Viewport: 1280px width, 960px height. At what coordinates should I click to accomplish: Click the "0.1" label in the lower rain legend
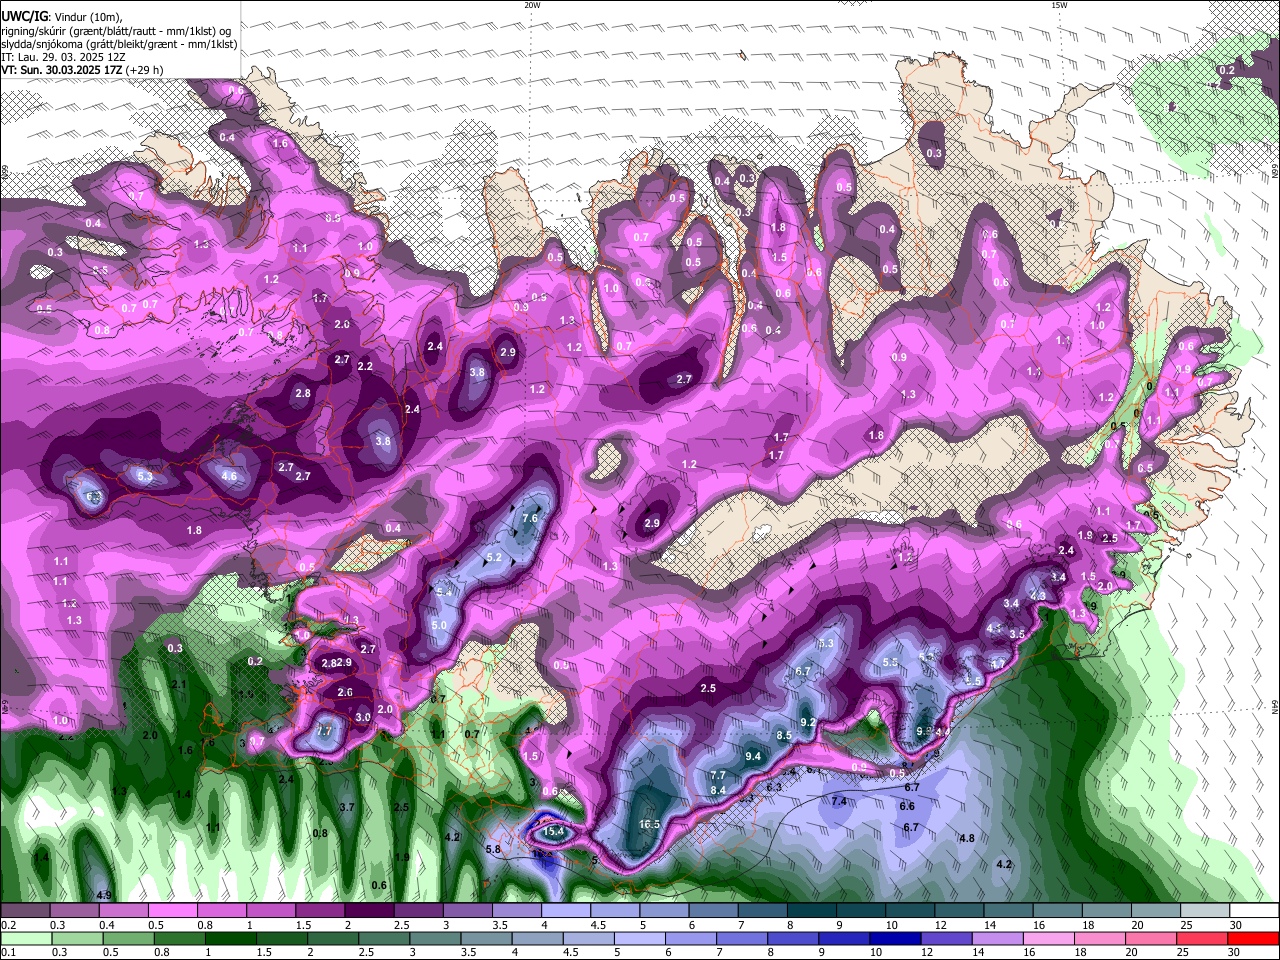pyautogui.click(x=9, y=952)
